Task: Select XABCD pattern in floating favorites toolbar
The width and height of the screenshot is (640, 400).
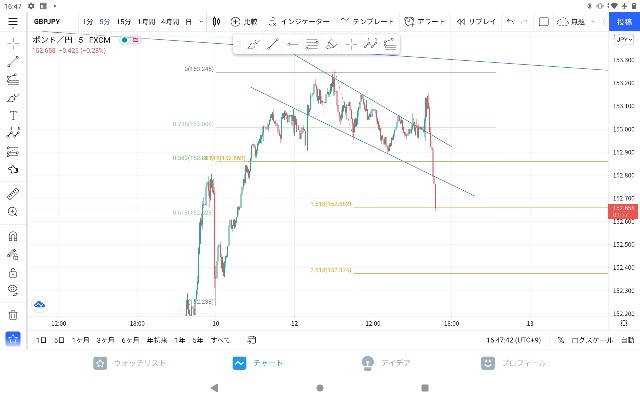Action: (x=371, y=44)
